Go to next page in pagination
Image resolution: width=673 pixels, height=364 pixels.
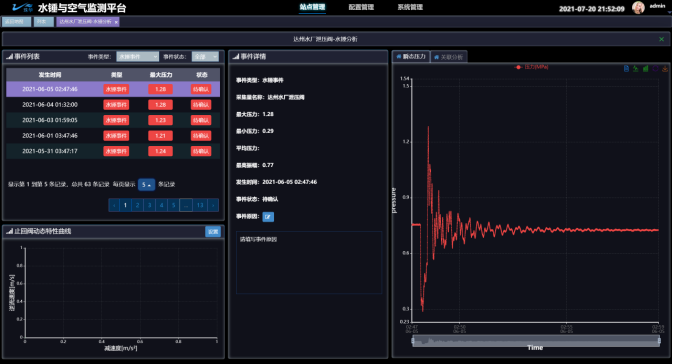click(x=213, y=205)
